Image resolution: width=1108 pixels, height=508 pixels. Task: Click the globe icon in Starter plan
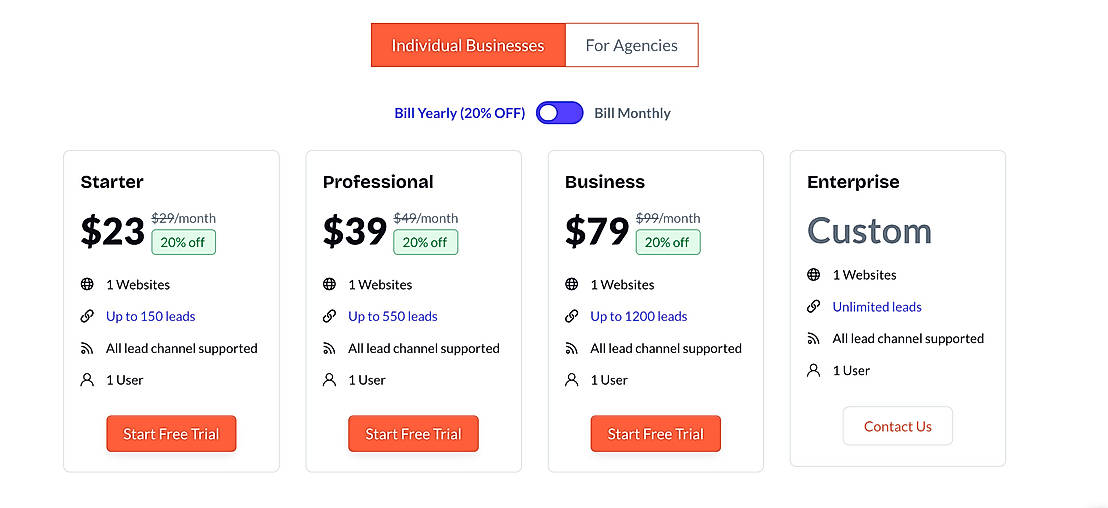click(x=87, y=285)
